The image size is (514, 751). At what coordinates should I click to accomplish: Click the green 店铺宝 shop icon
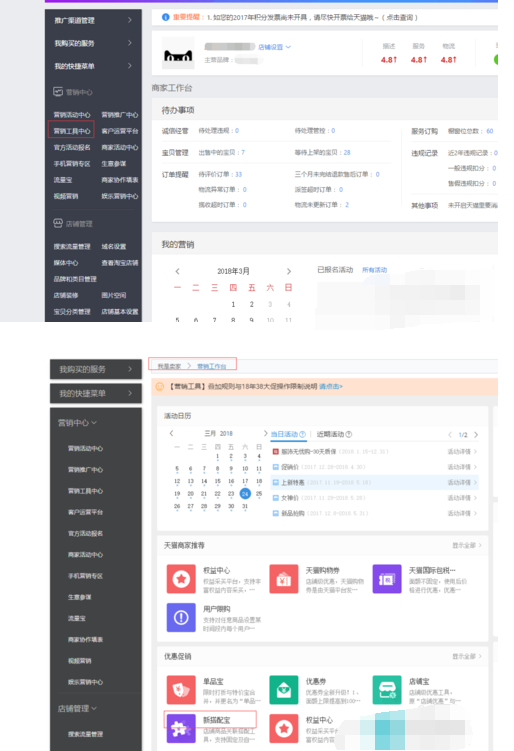[x=387, y=690]
